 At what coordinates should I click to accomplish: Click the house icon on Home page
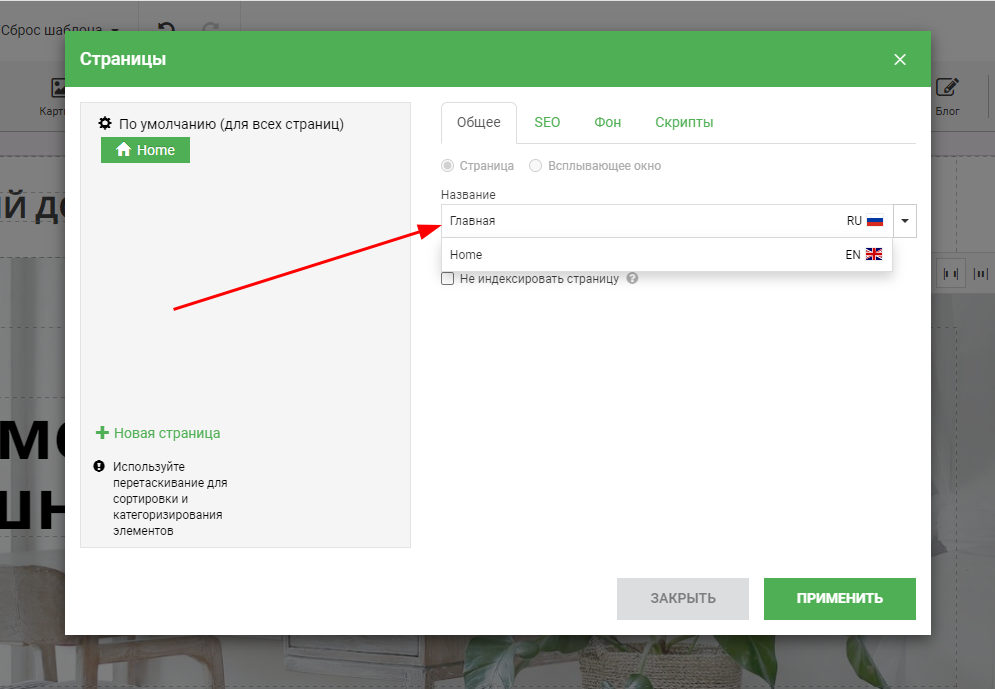click(124, 150)
